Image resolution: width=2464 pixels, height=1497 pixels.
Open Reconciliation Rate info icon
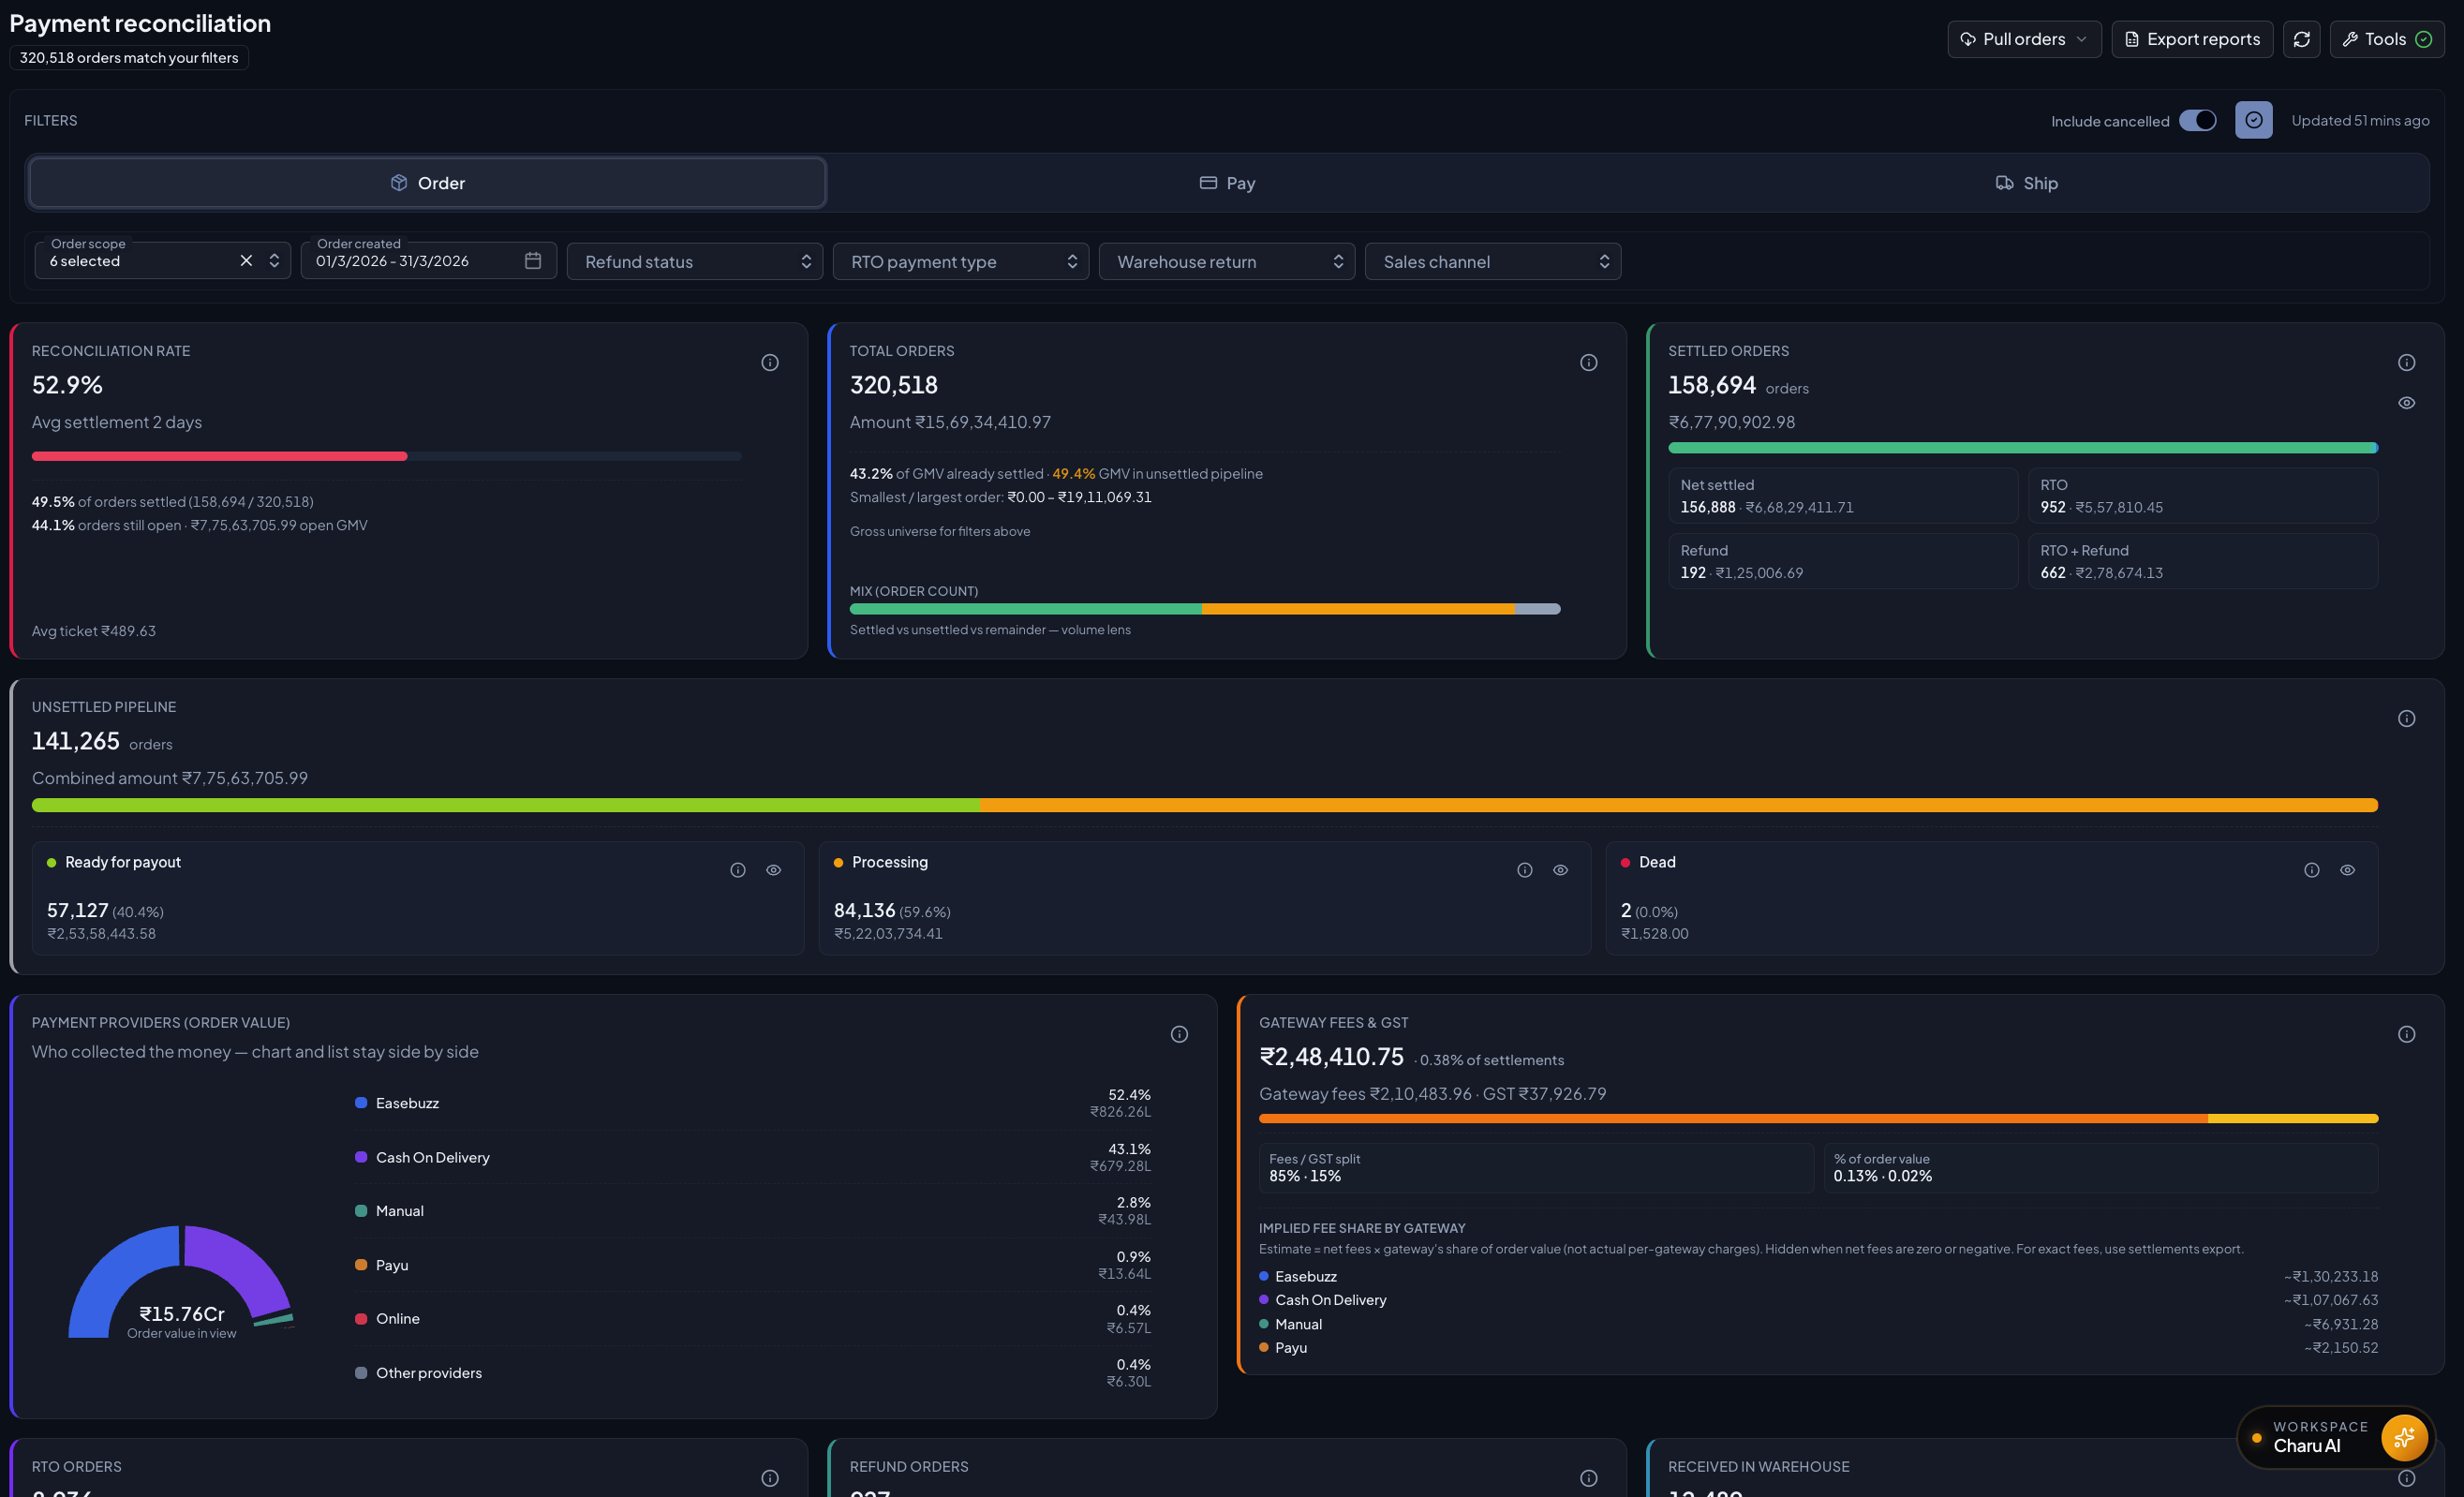coord(769,363)
